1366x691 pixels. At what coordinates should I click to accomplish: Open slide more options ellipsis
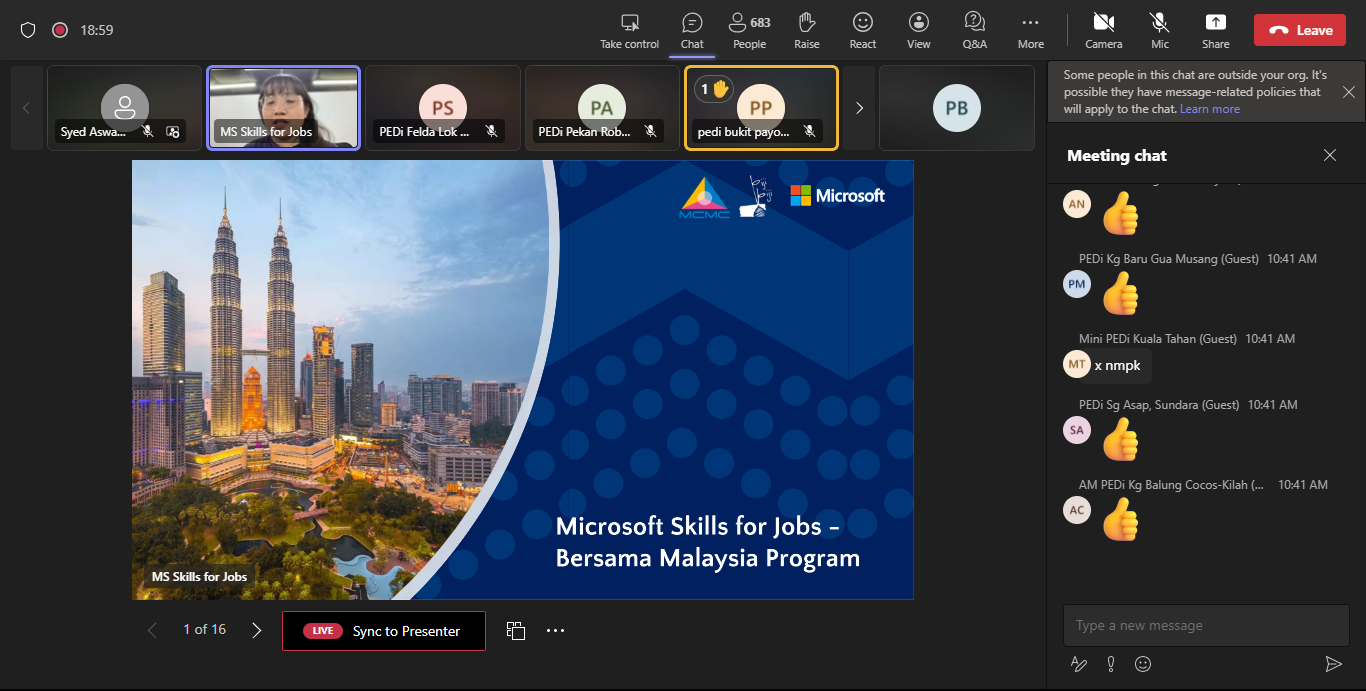(556, 630)
